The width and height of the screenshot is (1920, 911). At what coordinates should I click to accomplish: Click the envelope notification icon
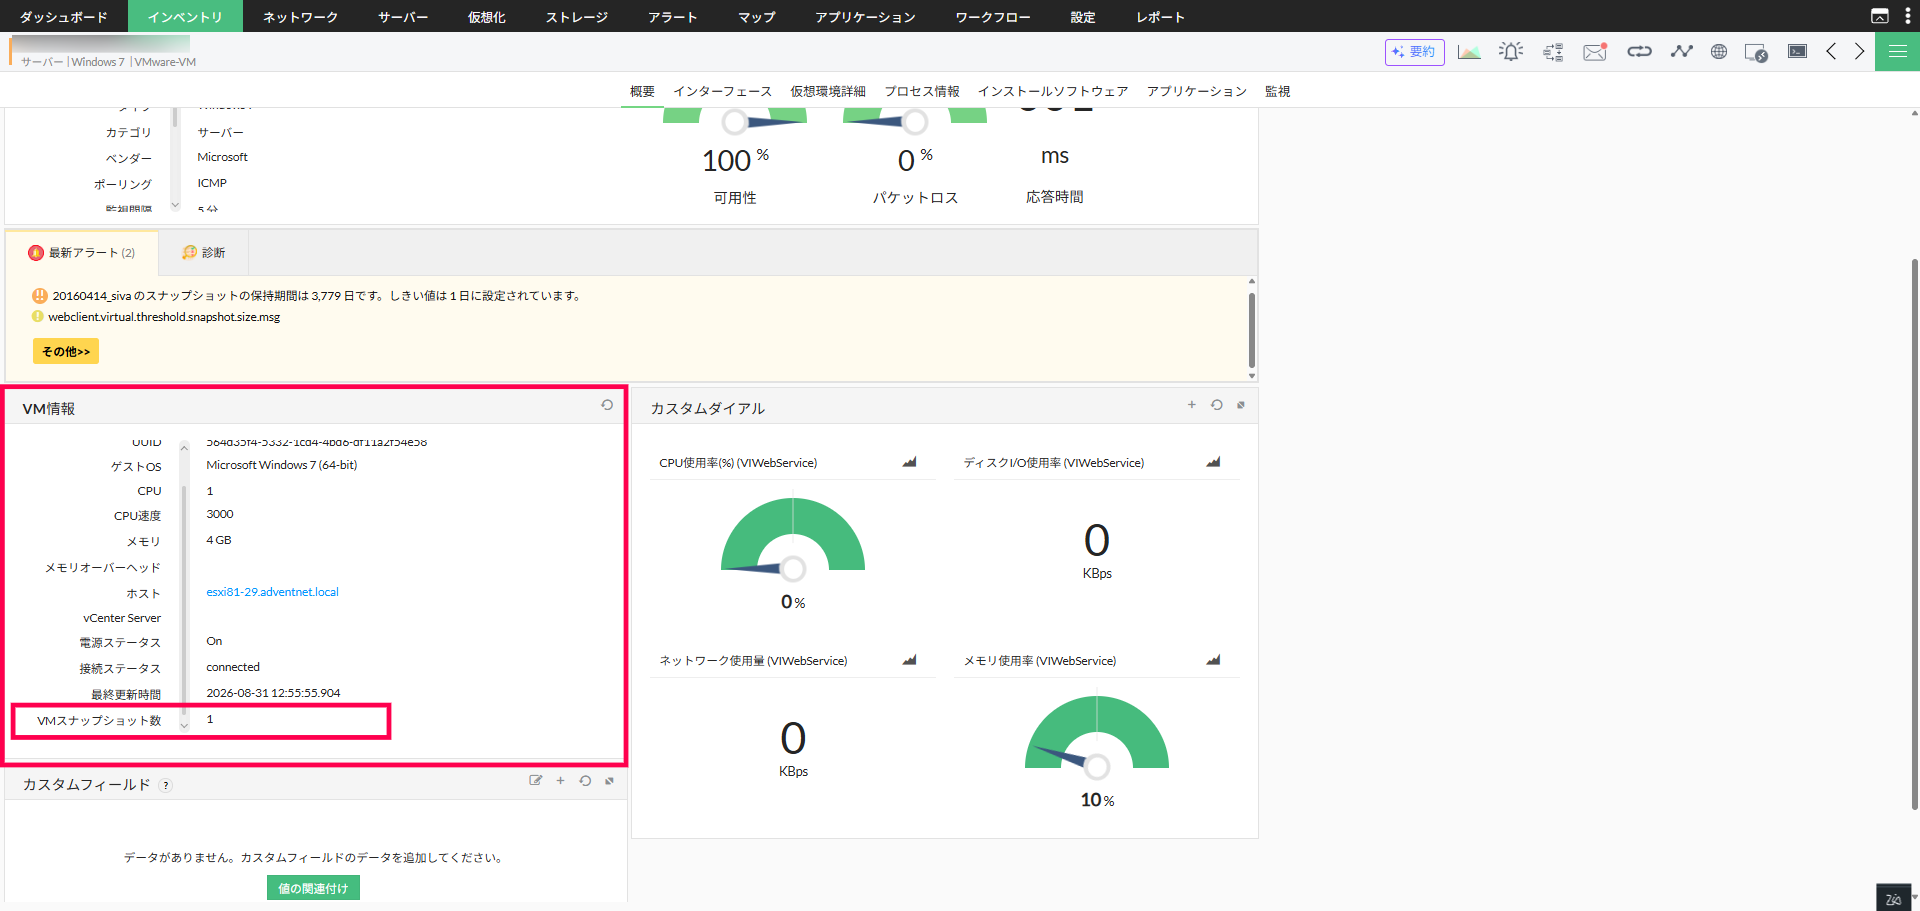[1595, 52]
